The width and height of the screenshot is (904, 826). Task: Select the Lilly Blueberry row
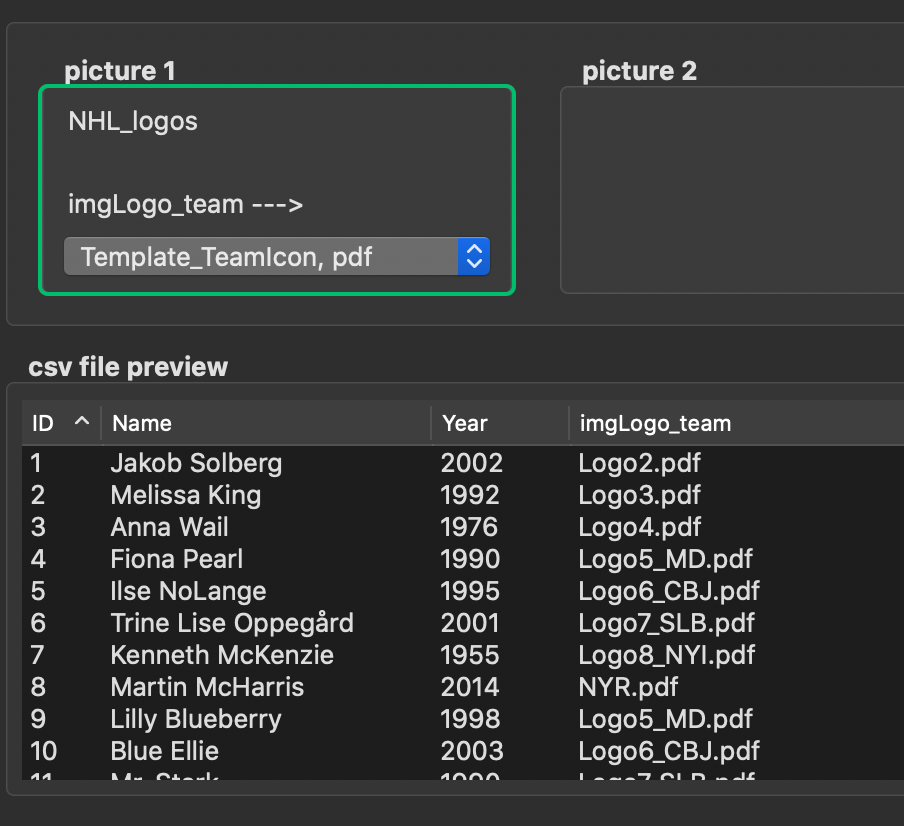pyautogui.click(x=463, y=719)
